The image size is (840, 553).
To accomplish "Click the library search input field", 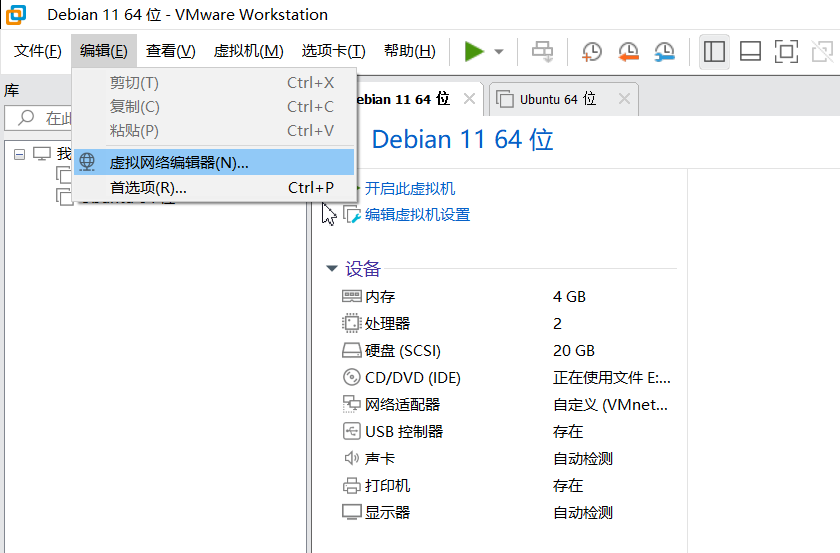I will click(x=39, y=118).
